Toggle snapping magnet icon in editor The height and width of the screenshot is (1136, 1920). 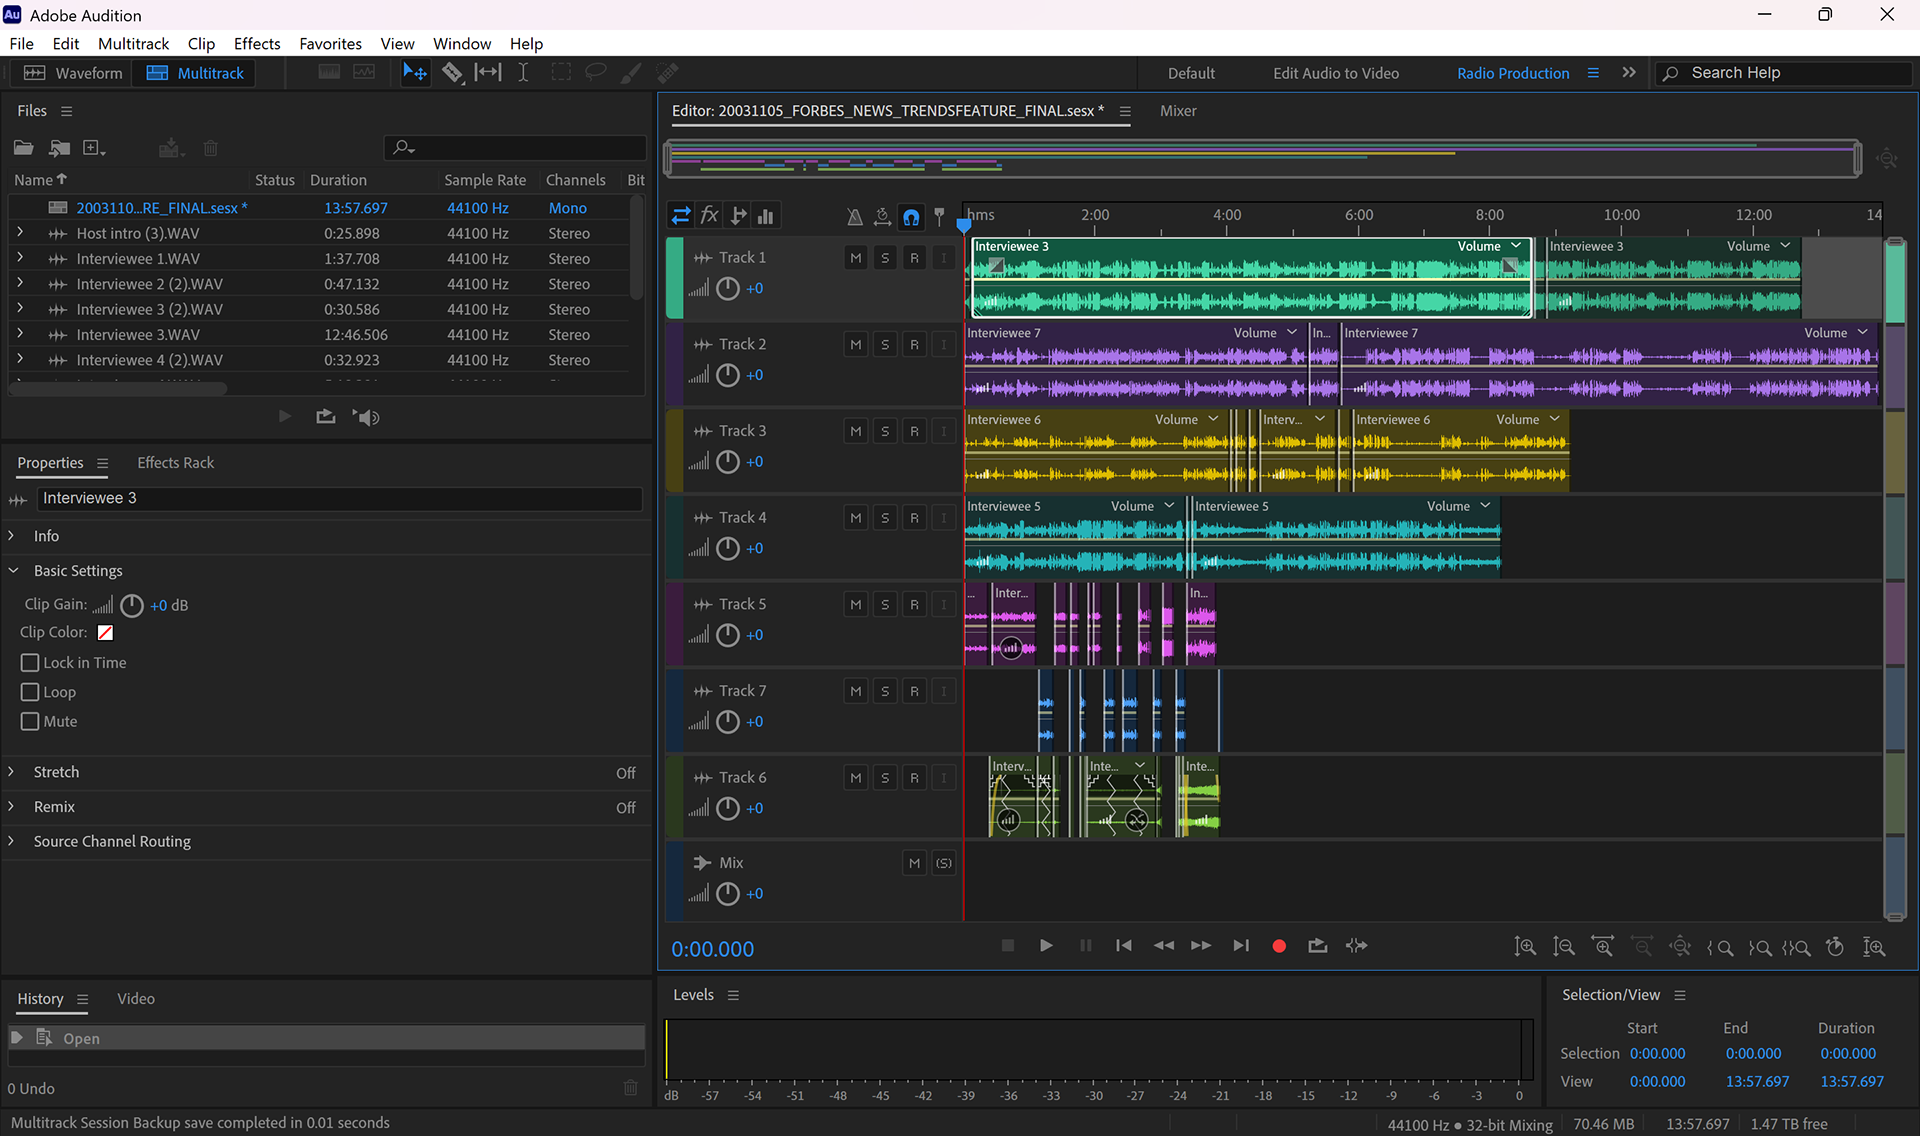point(911,216)
